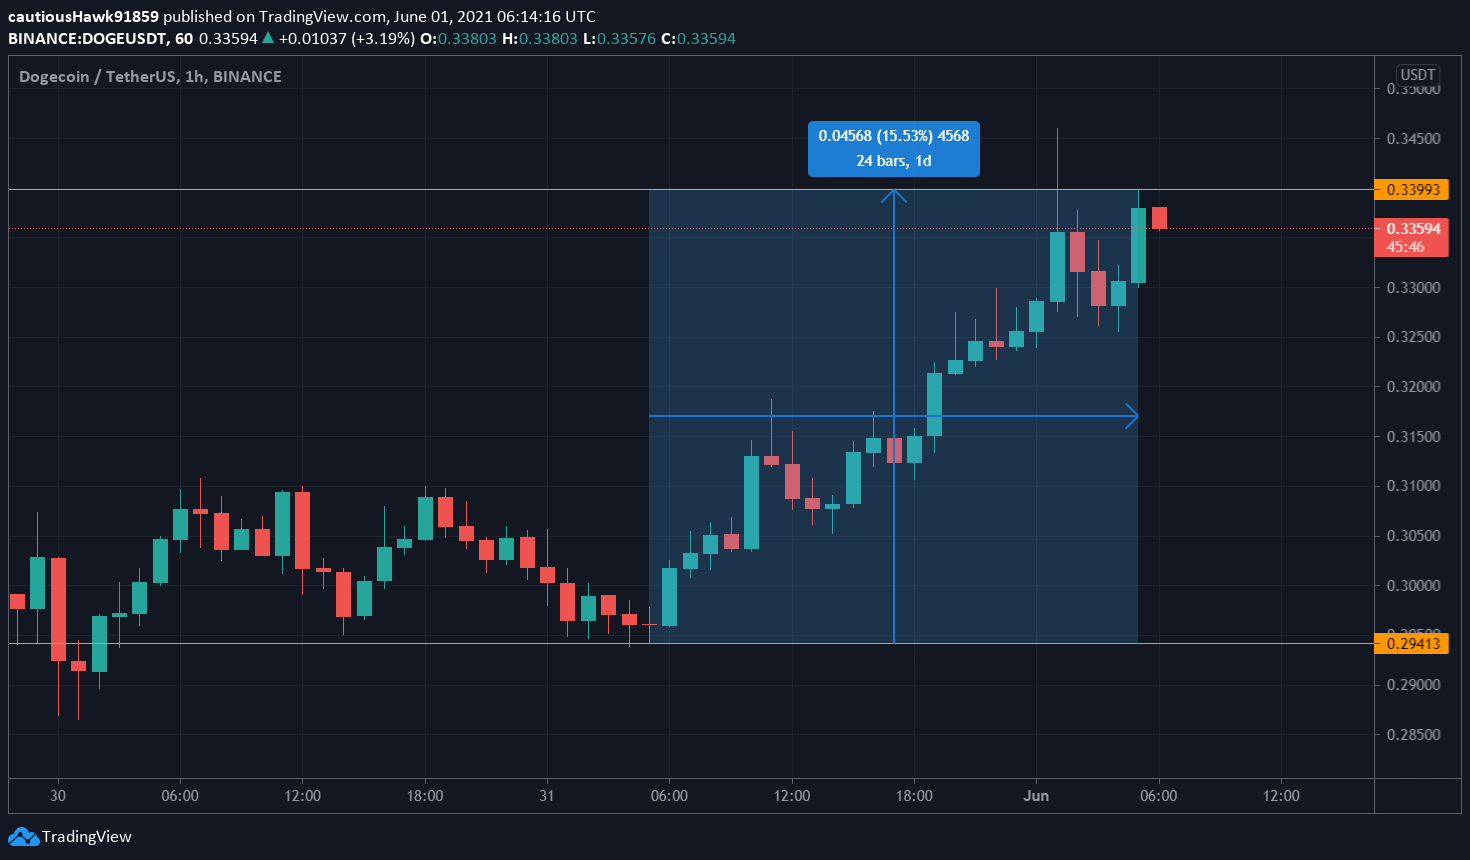Viewport: 1470px width, 860px height.
Task: Select the orange 0.29413 price label
Action: [1411, 643]
